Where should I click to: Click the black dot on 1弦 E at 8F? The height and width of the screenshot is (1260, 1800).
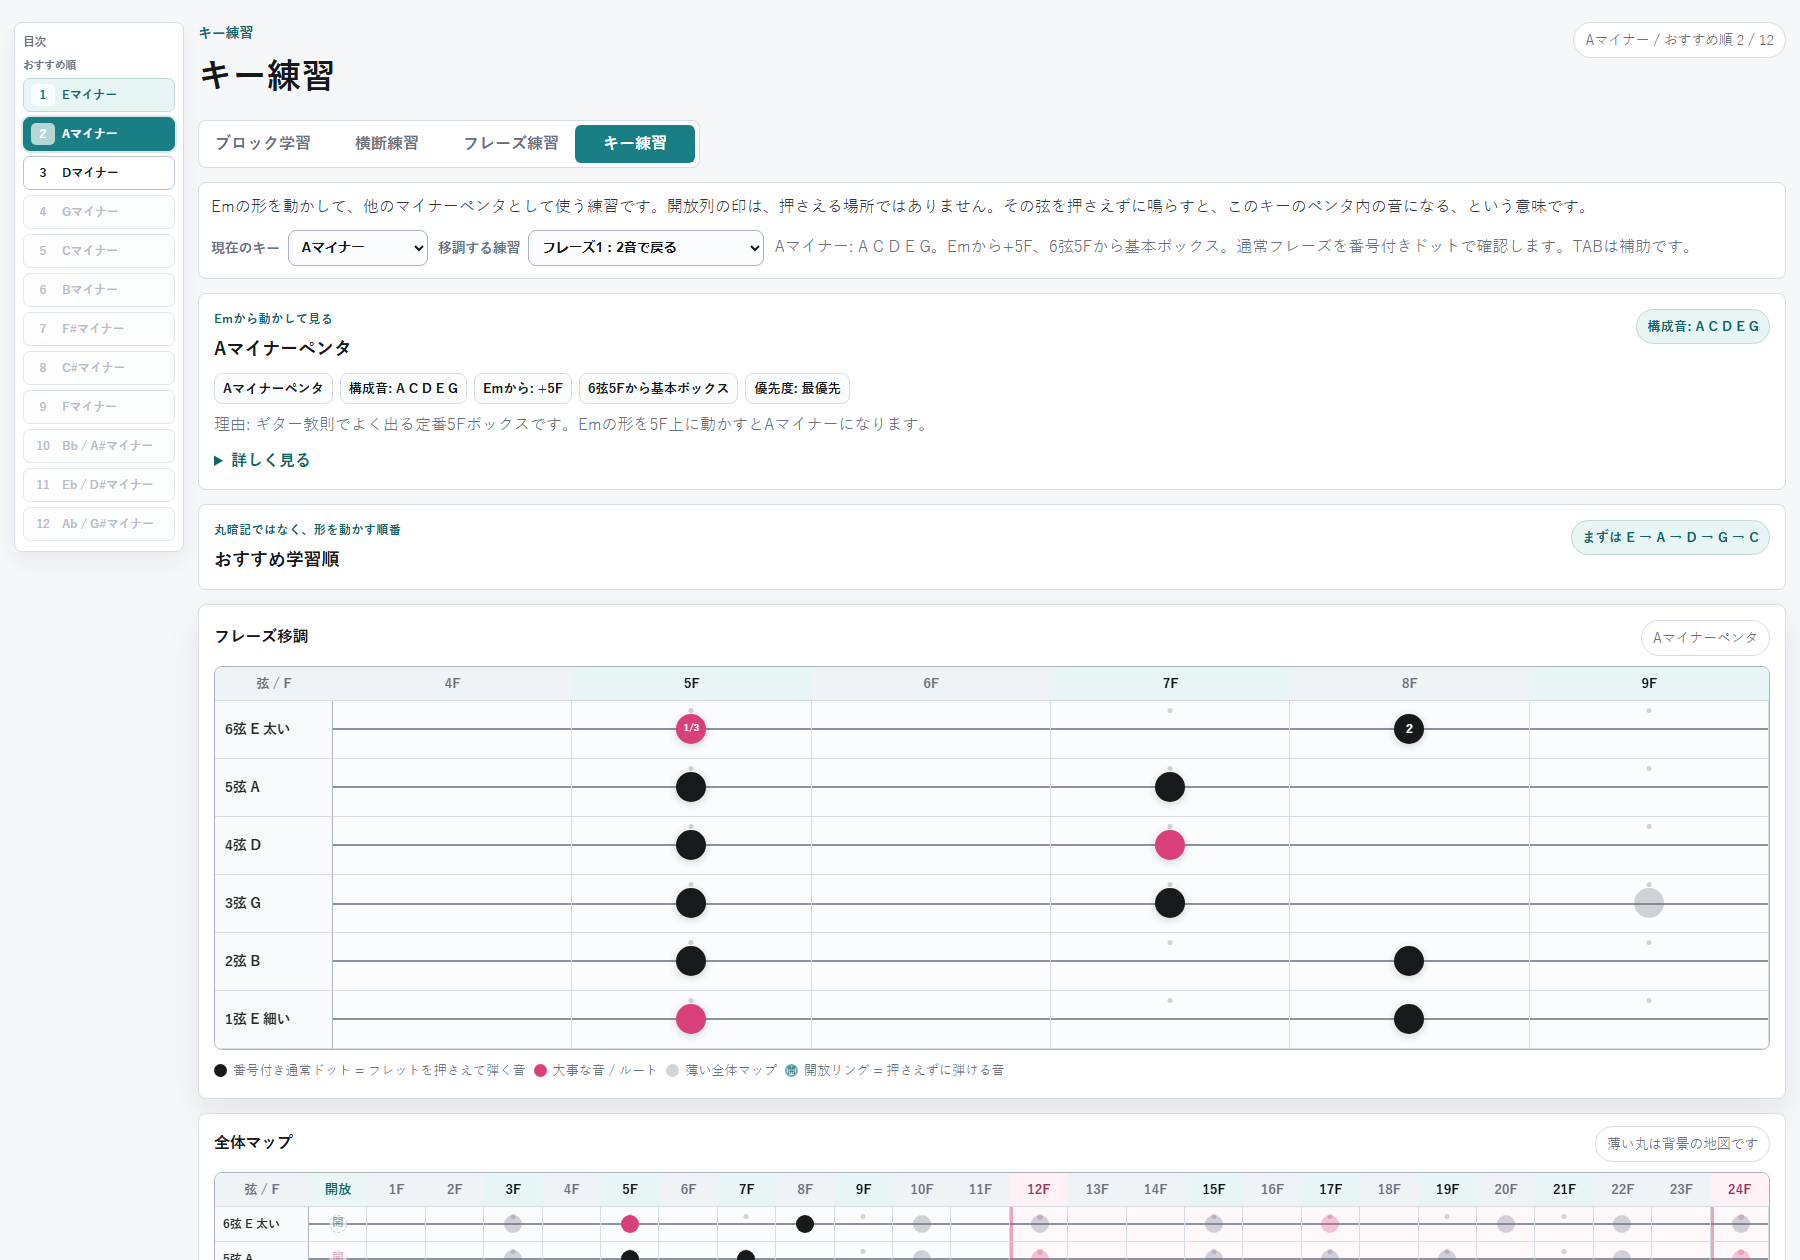(1409, 1019)
